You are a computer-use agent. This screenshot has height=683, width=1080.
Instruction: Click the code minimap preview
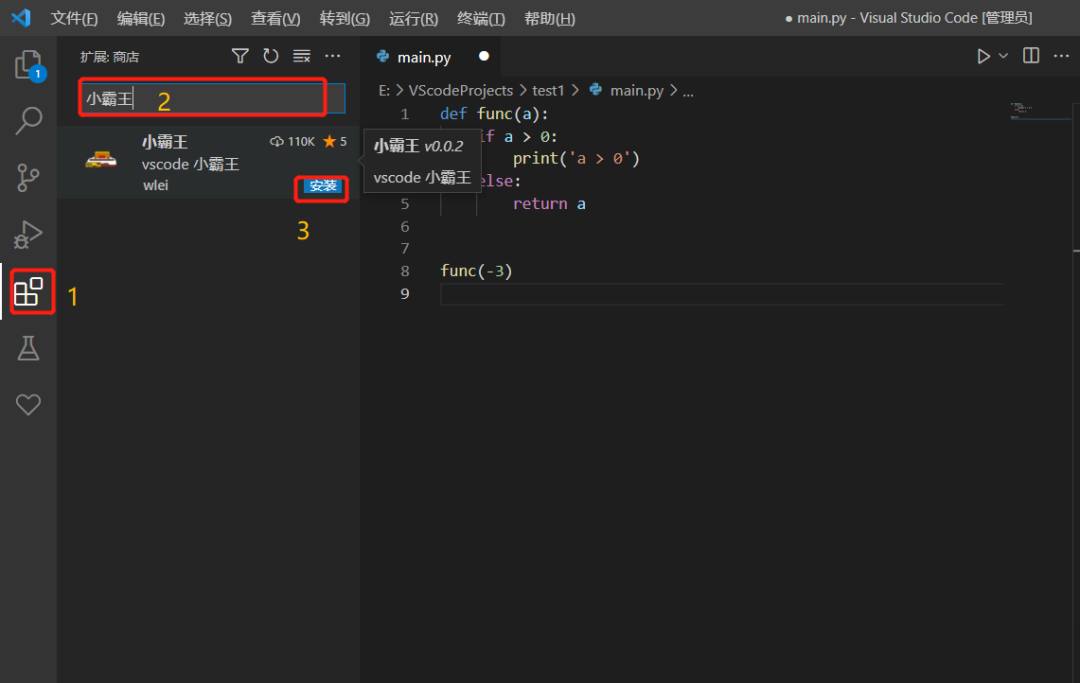pyautogui.click(x=1021, y=111)
